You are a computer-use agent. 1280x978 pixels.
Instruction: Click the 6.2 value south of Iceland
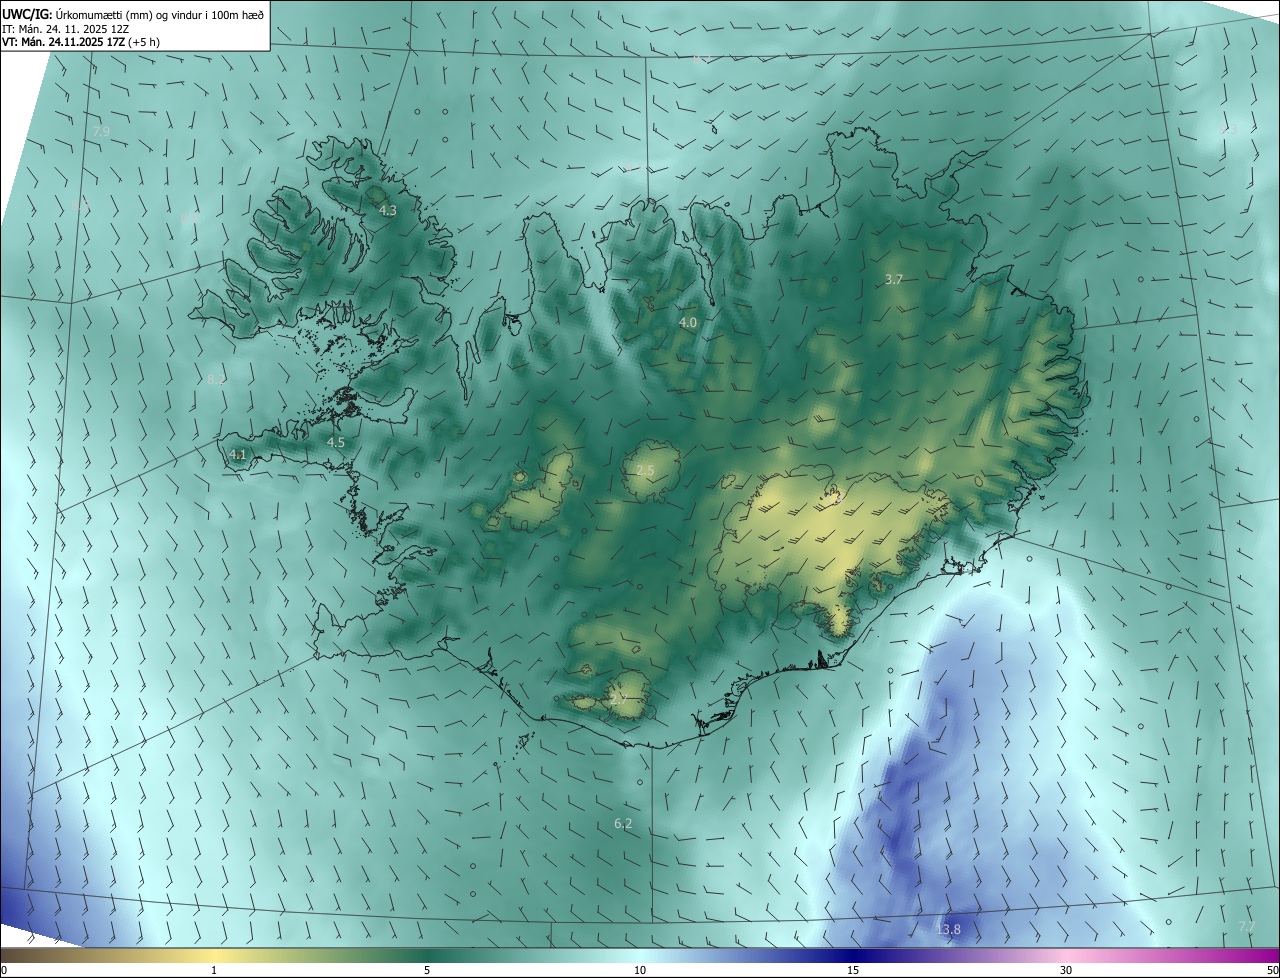click(623, 824)
